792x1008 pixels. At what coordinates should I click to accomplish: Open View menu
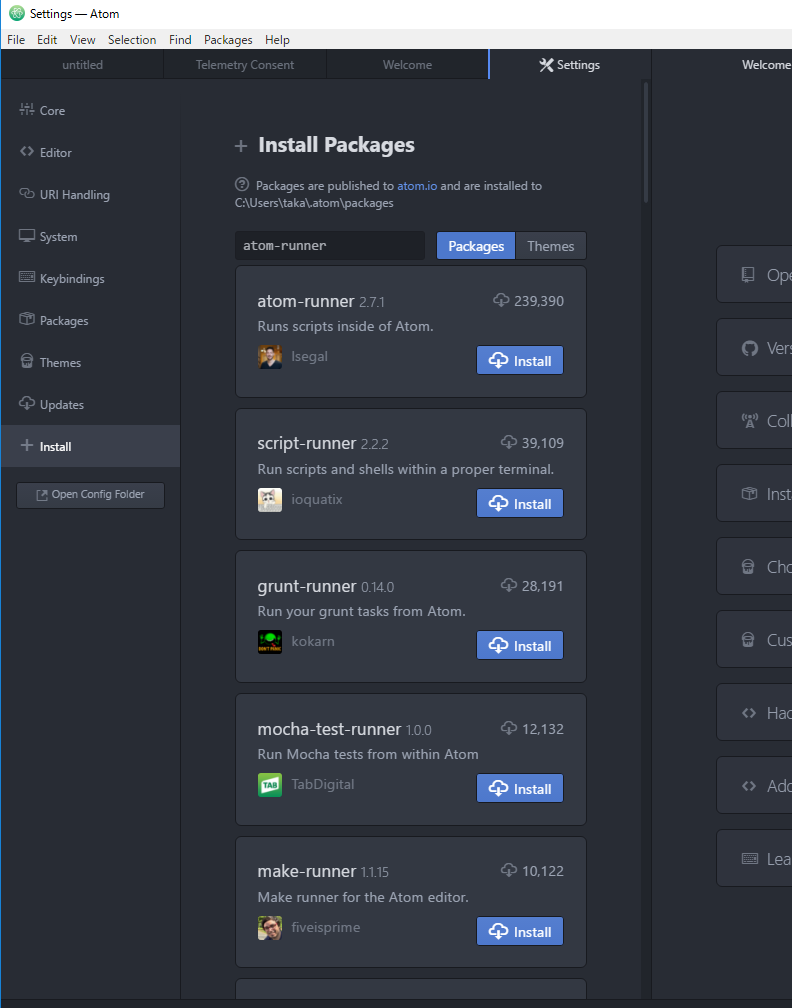82,40
